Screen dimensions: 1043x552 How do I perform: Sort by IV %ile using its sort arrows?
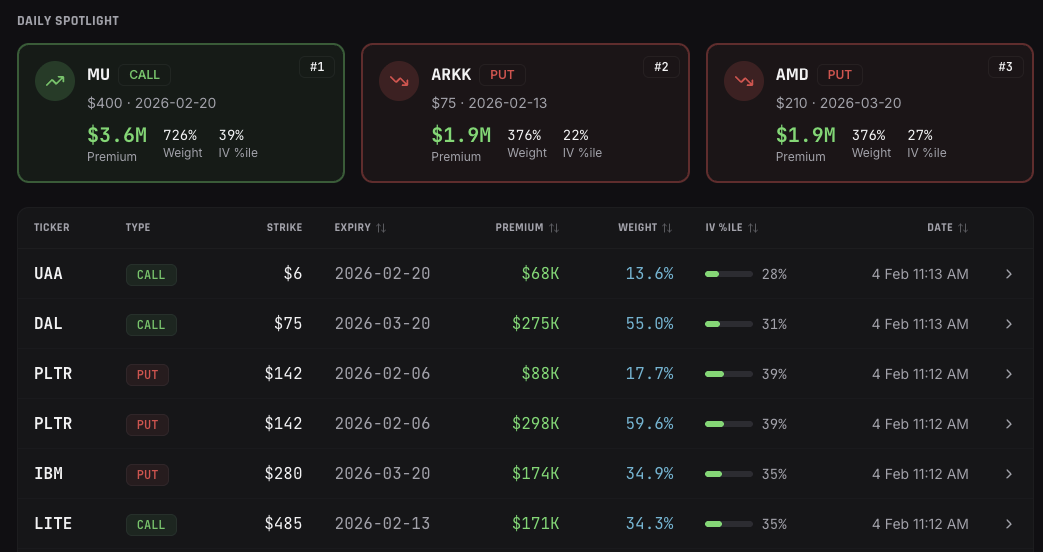tap(752, 227)
